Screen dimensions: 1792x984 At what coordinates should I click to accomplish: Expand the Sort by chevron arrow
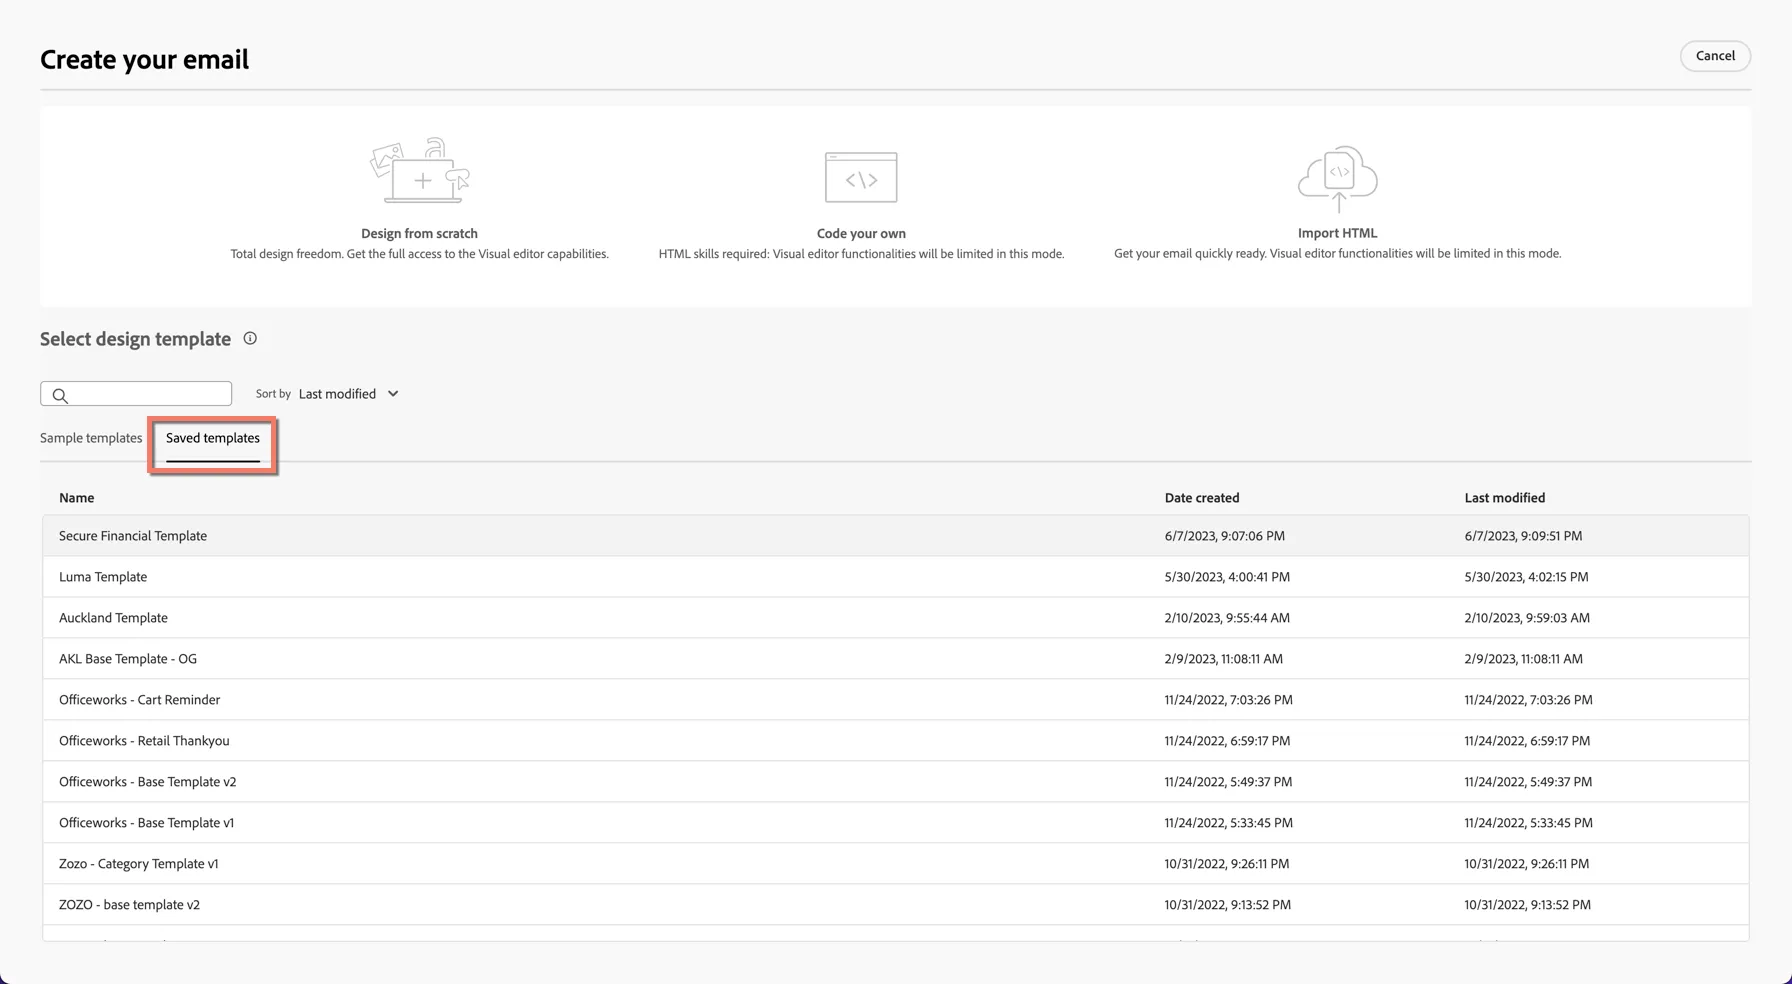point(393,394)
